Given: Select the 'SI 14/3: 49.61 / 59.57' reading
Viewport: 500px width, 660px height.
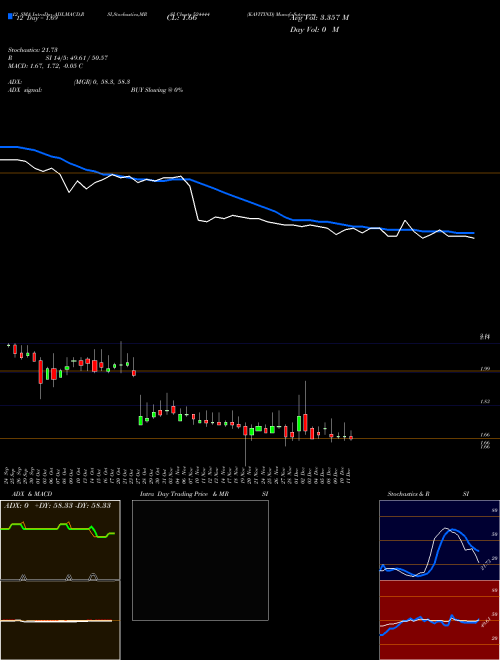Looking at the screenshot, I should coord(77,58).
